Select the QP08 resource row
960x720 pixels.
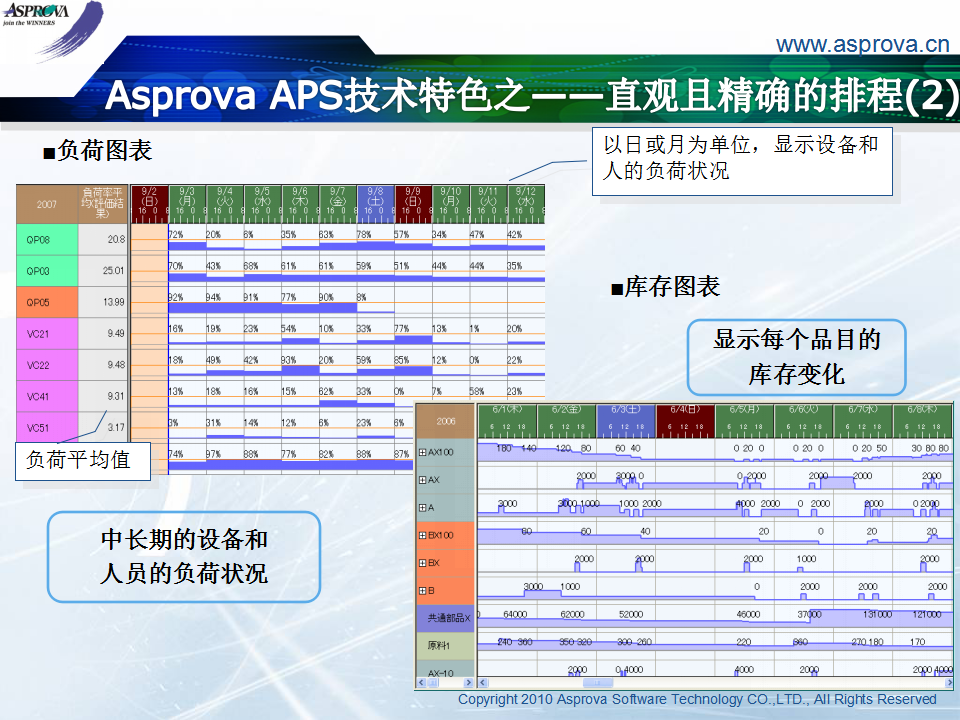[47, 239]
